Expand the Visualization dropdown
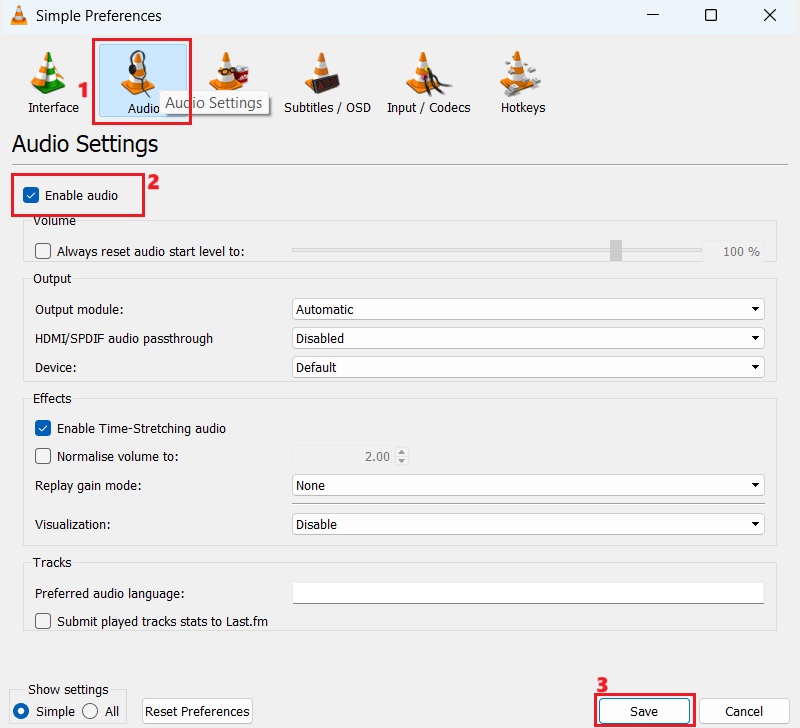The image size is (800, 728). point(528,524)
